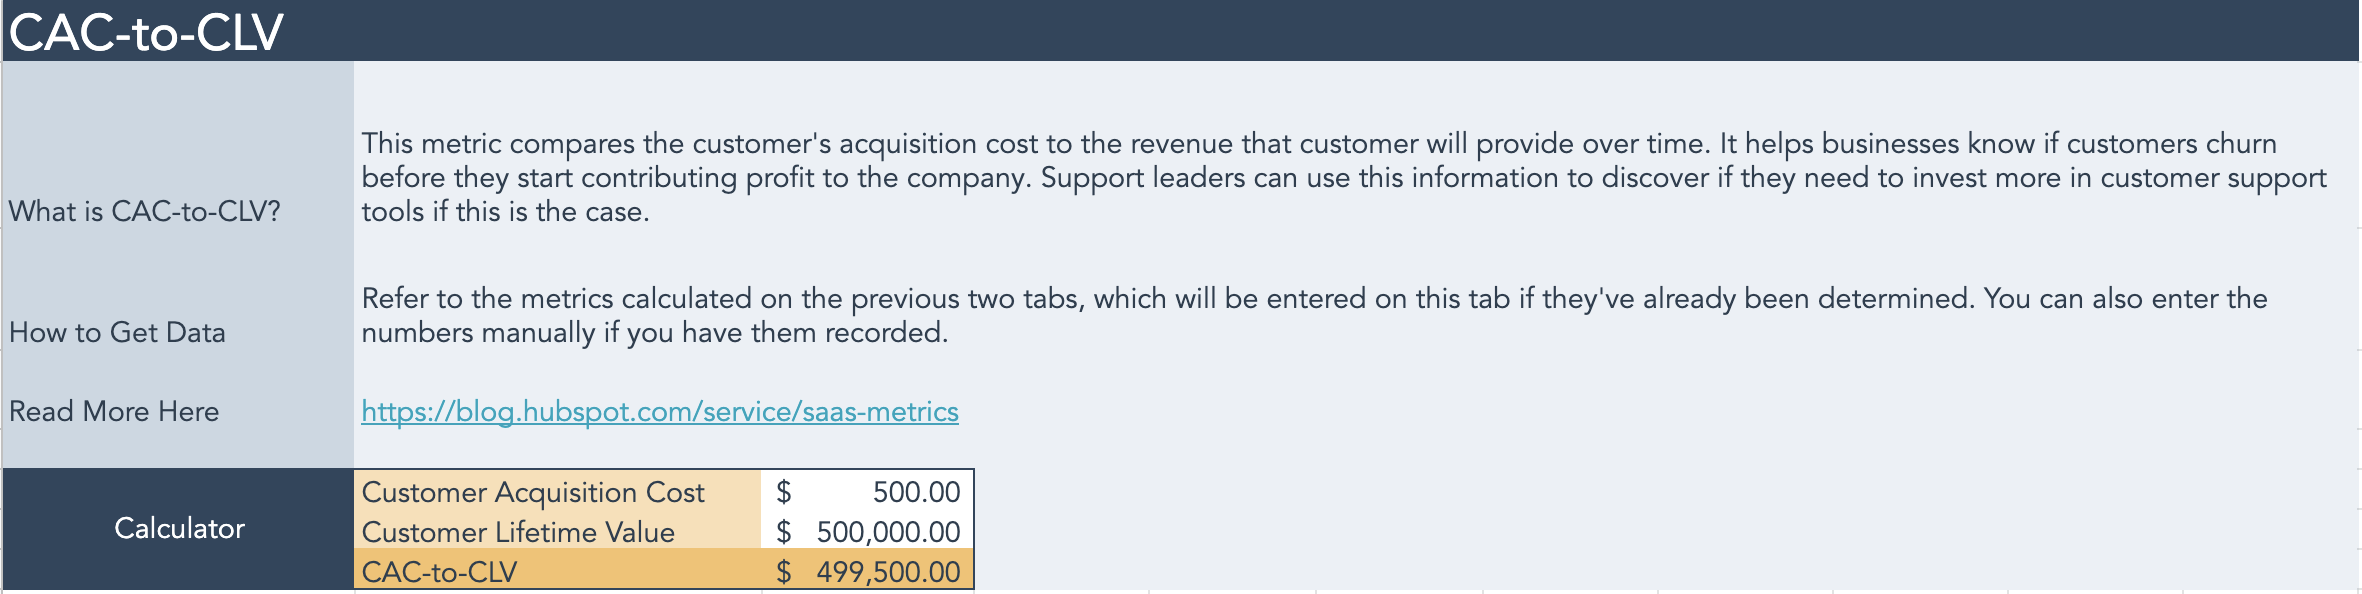Click the "What is CAC-to-CLV?" label cell
The height and width of the screenshot is (594, 2362).
point(145,211)
